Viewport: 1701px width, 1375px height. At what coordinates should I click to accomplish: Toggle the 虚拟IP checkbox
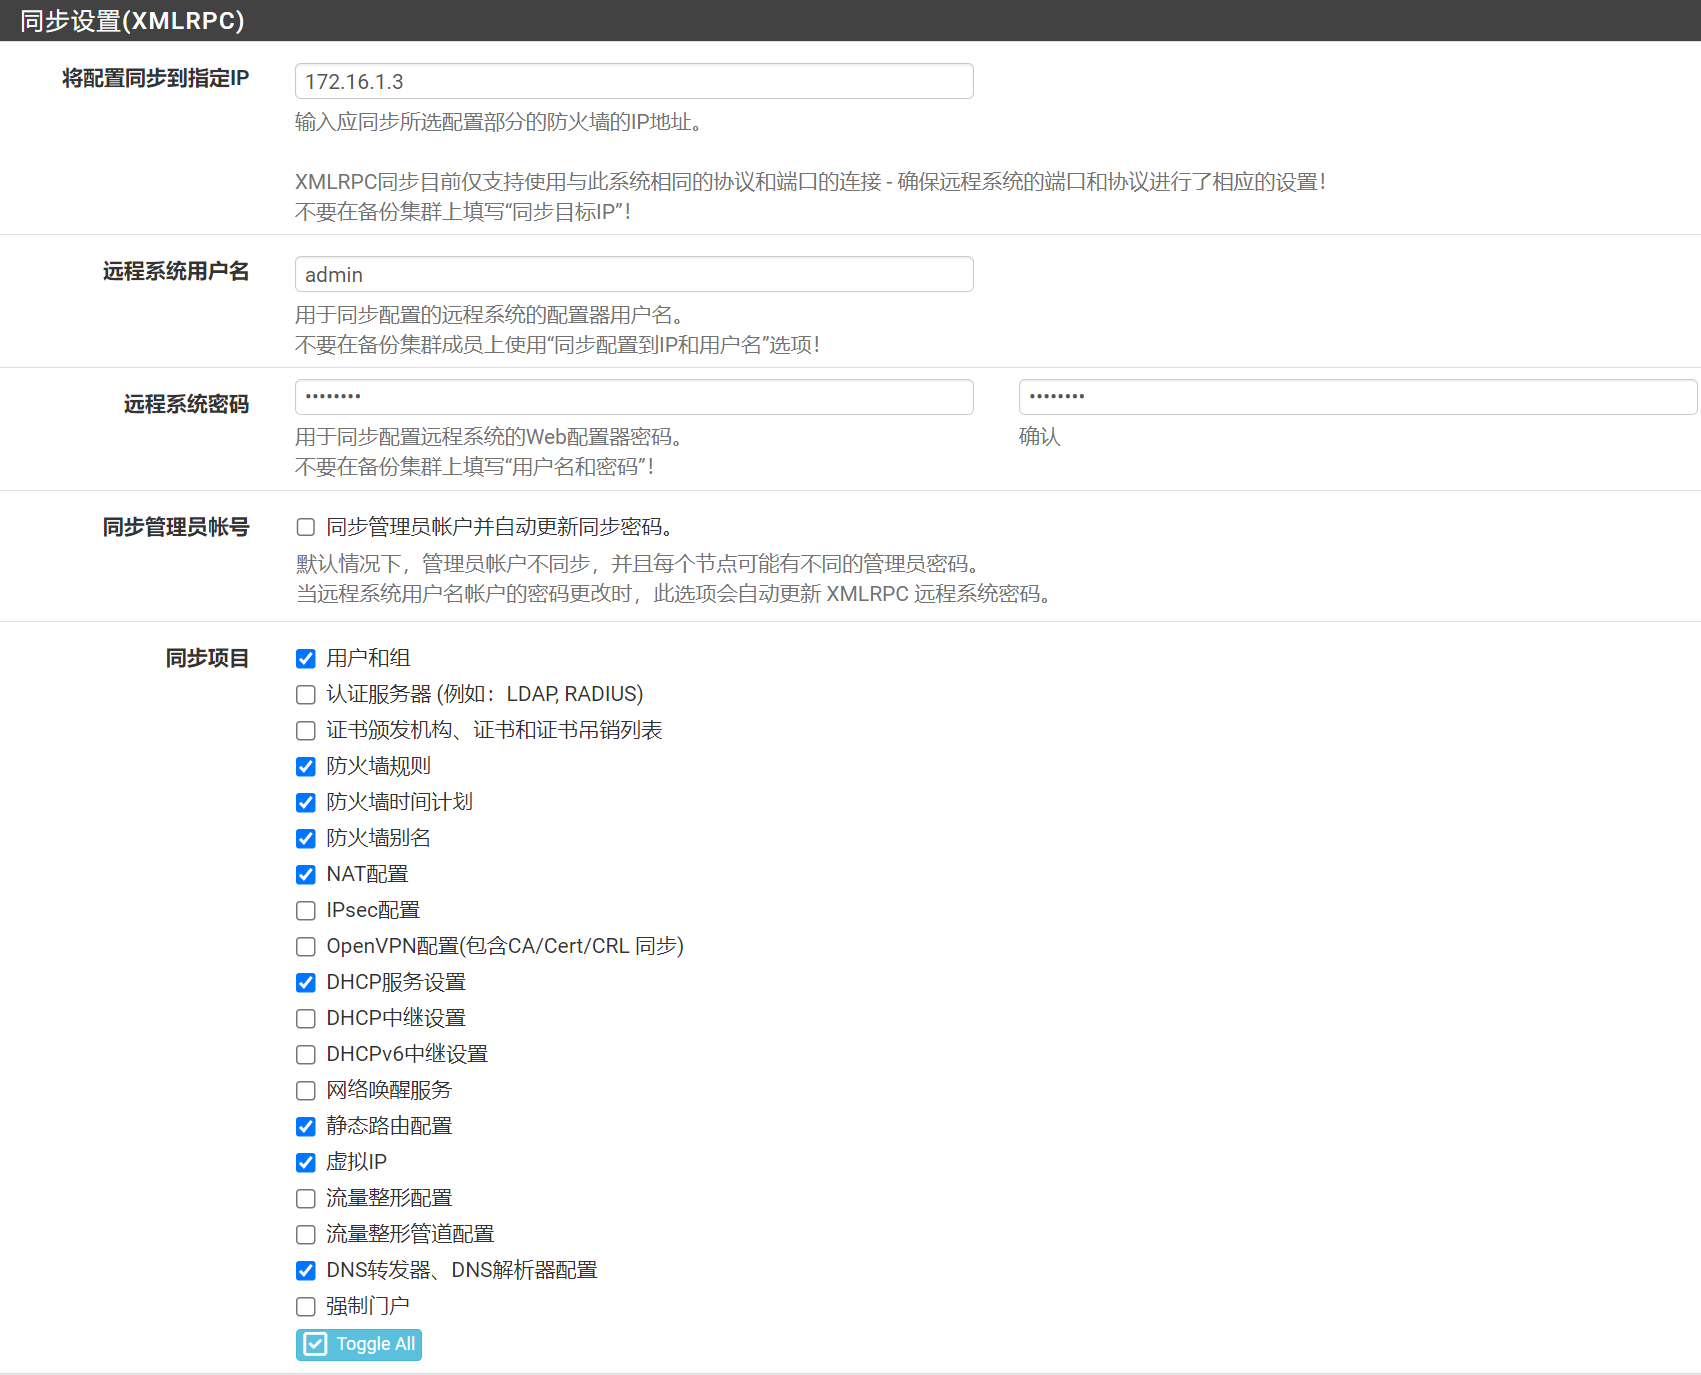pyautogui.click(x=306, y=1162)
